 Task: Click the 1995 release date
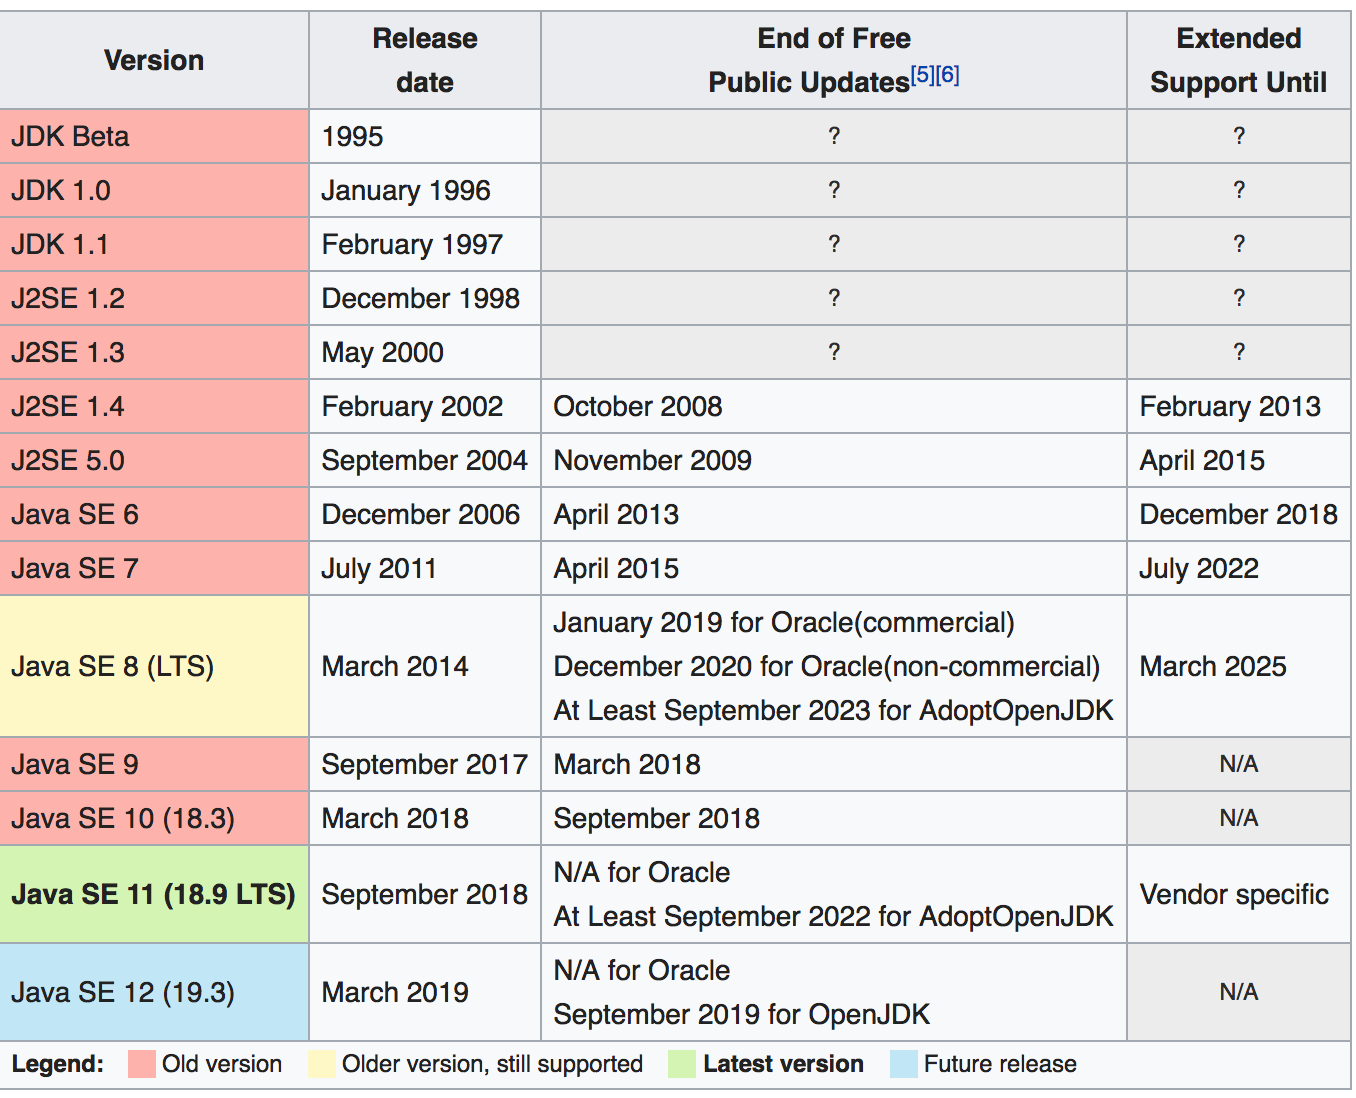(x=352, y=136)
